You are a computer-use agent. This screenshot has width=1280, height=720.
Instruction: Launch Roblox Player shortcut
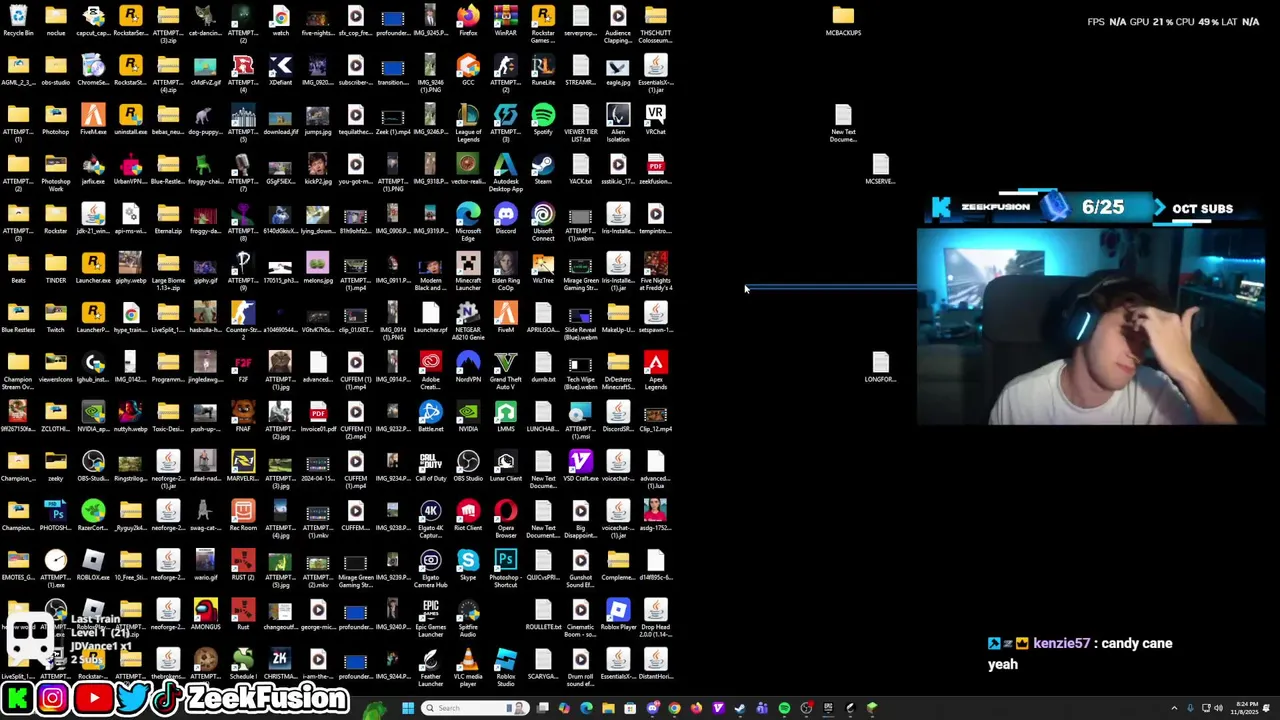click(618, 615)
